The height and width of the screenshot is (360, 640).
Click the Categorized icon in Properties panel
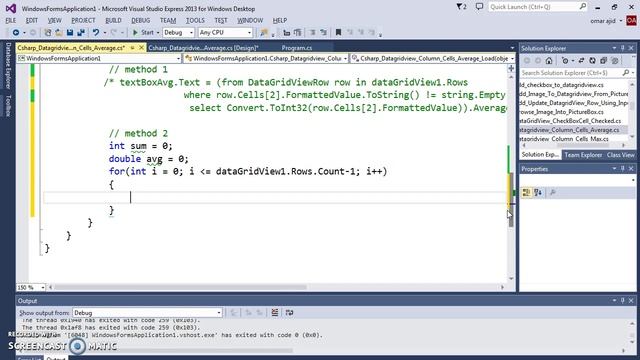click(526, 192)
